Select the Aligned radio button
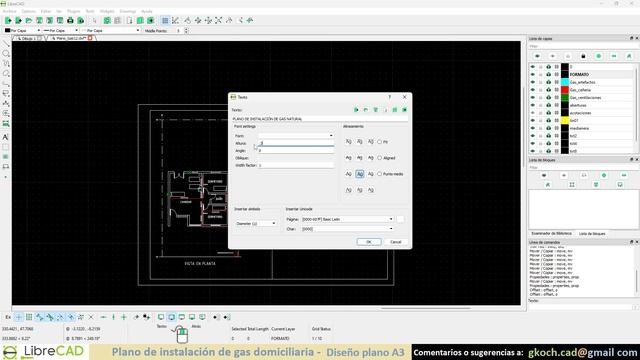This screenshot has height=360, width=640. pyautogui.click(x=380, y=158)
